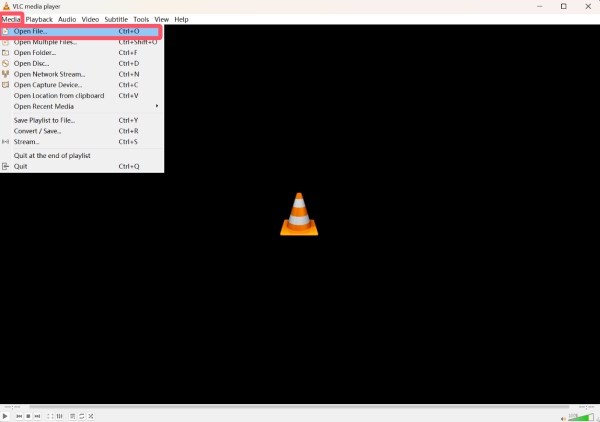Mute audio using the speaker icon
This screenshot has height=422, width=600.
(x=563, y=418)
